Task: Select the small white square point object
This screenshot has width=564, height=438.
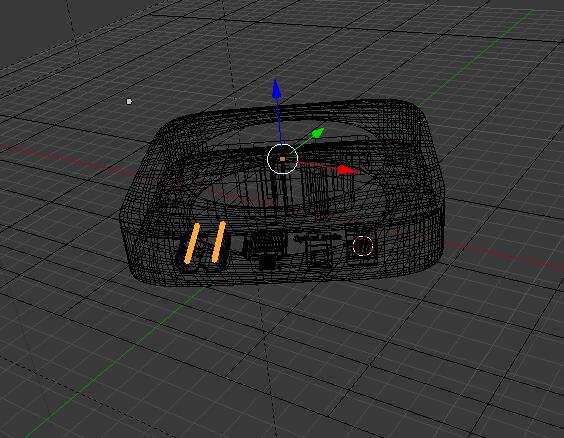Action: [x=129, y=102]
